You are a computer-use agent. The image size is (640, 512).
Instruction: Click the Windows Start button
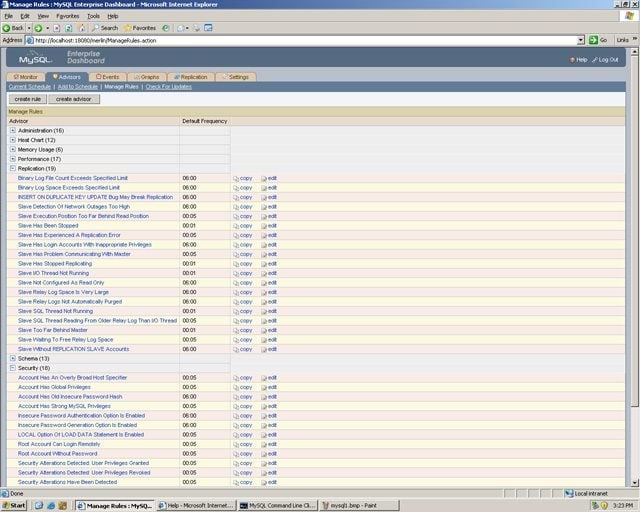14,505
